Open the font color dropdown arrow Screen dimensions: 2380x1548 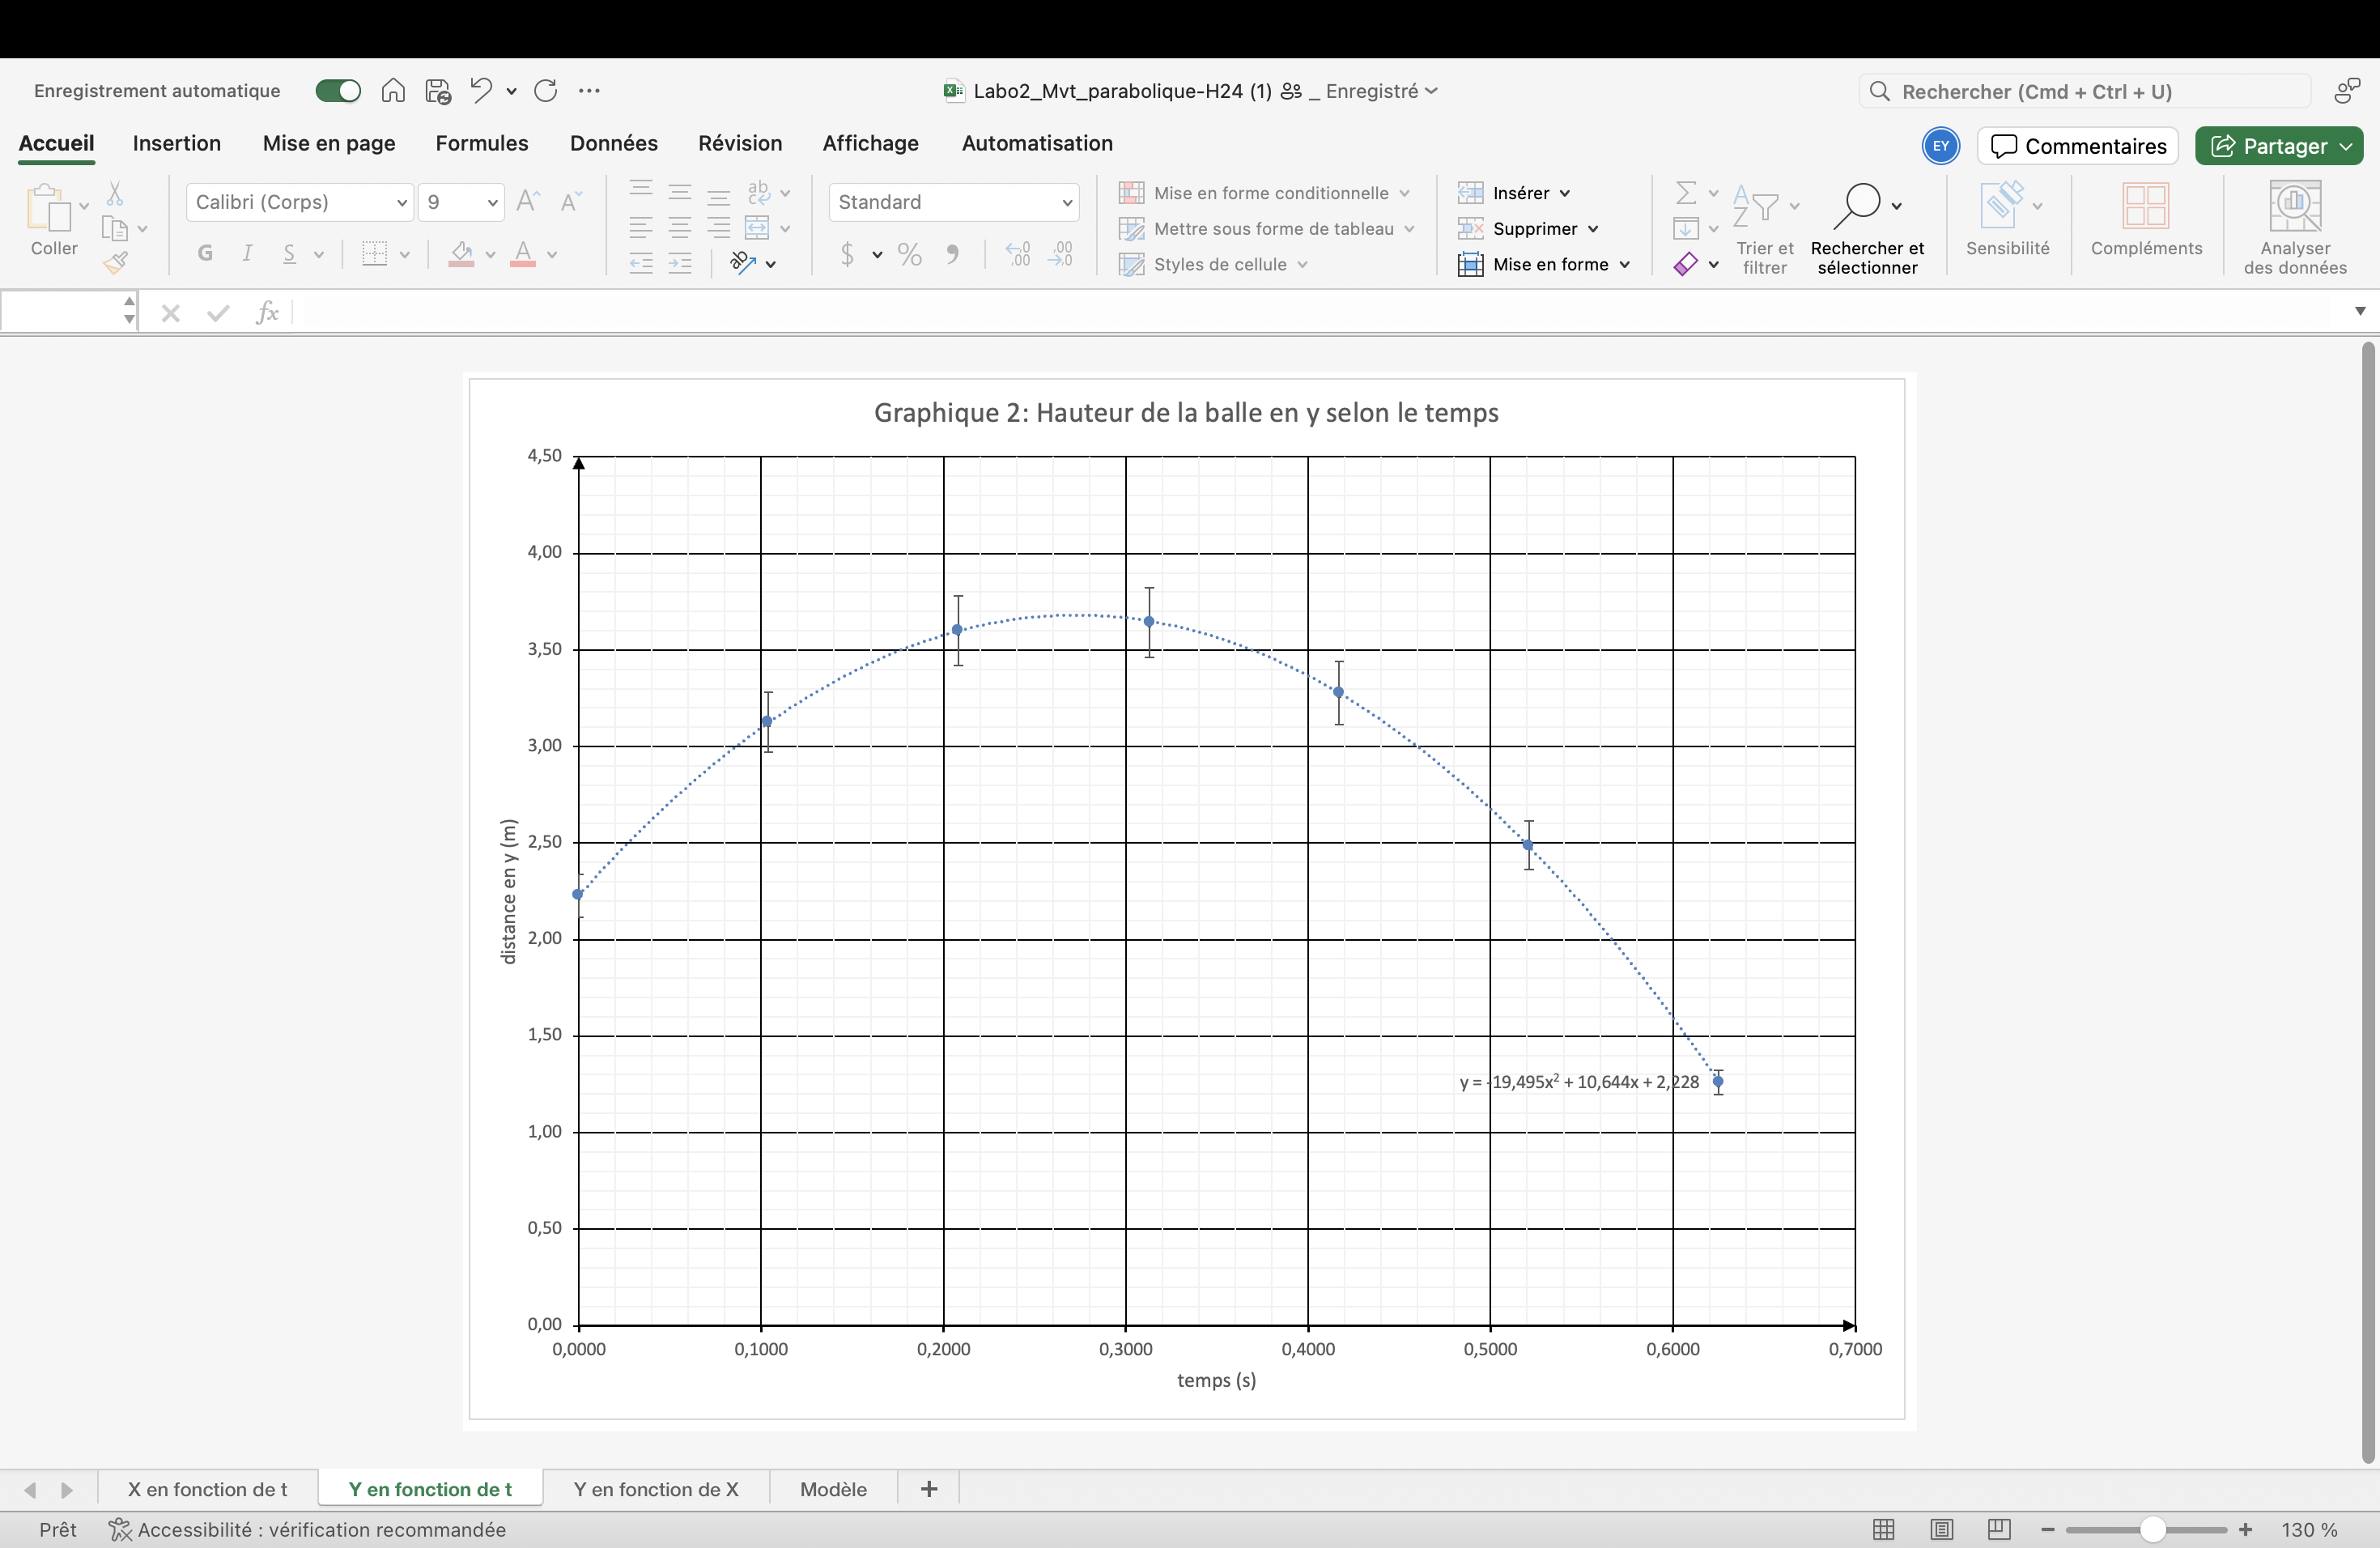point(552,254)
